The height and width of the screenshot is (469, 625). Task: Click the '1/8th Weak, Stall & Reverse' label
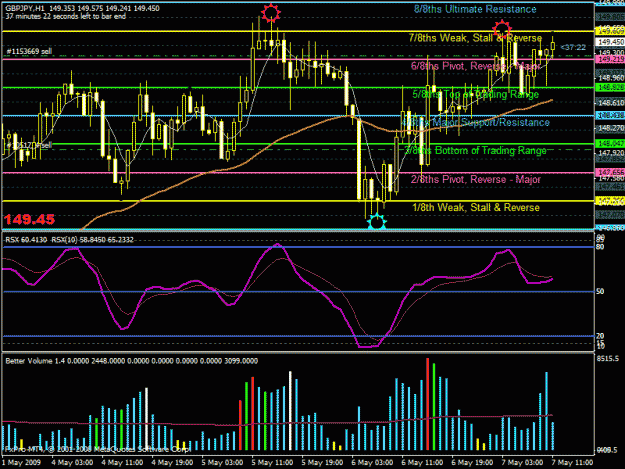coord(476,208)
